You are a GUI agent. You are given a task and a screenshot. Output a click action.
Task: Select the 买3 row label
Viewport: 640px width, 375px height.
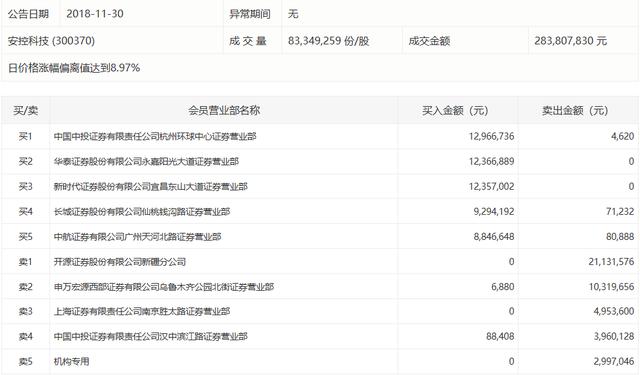pyautogui.click(x=25, y=186)
